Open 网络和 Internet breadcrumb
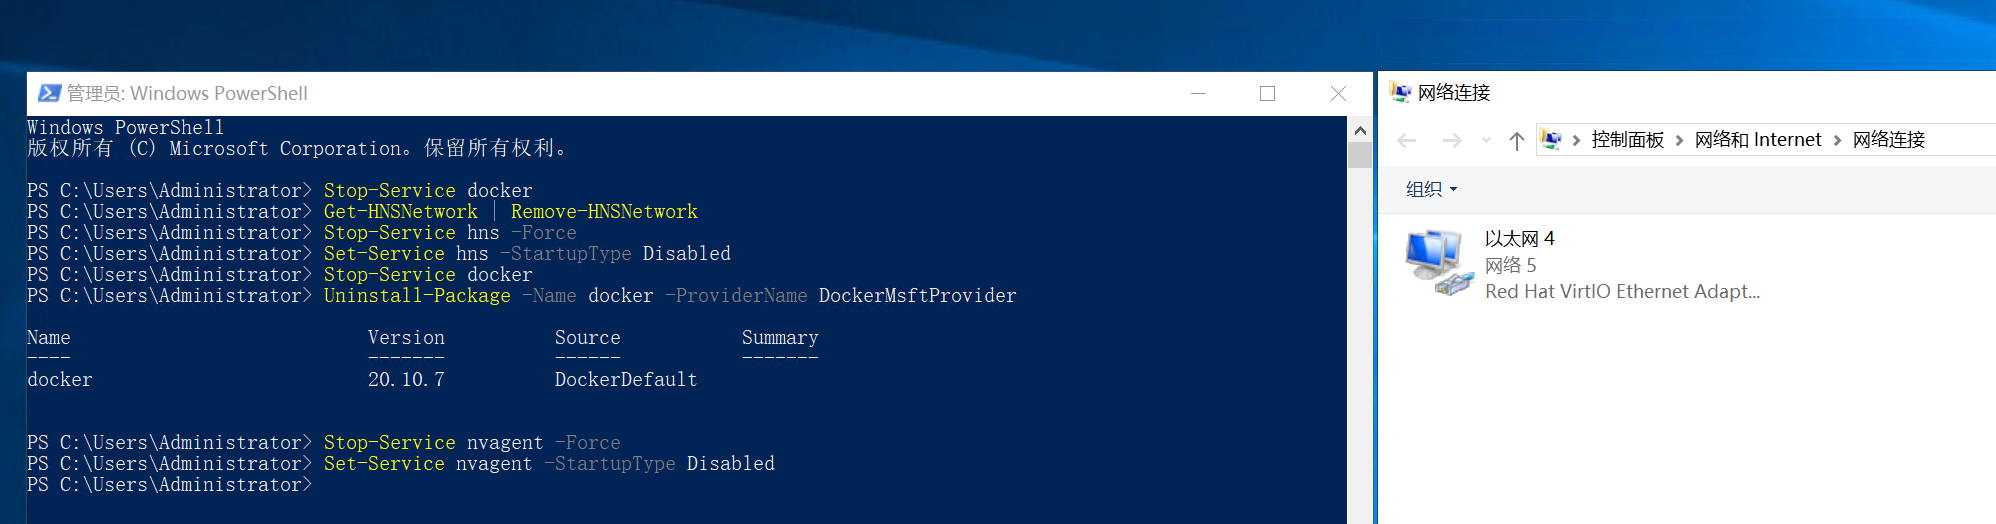This screenshot has height=524, width=1996. tap(1758, 140)
